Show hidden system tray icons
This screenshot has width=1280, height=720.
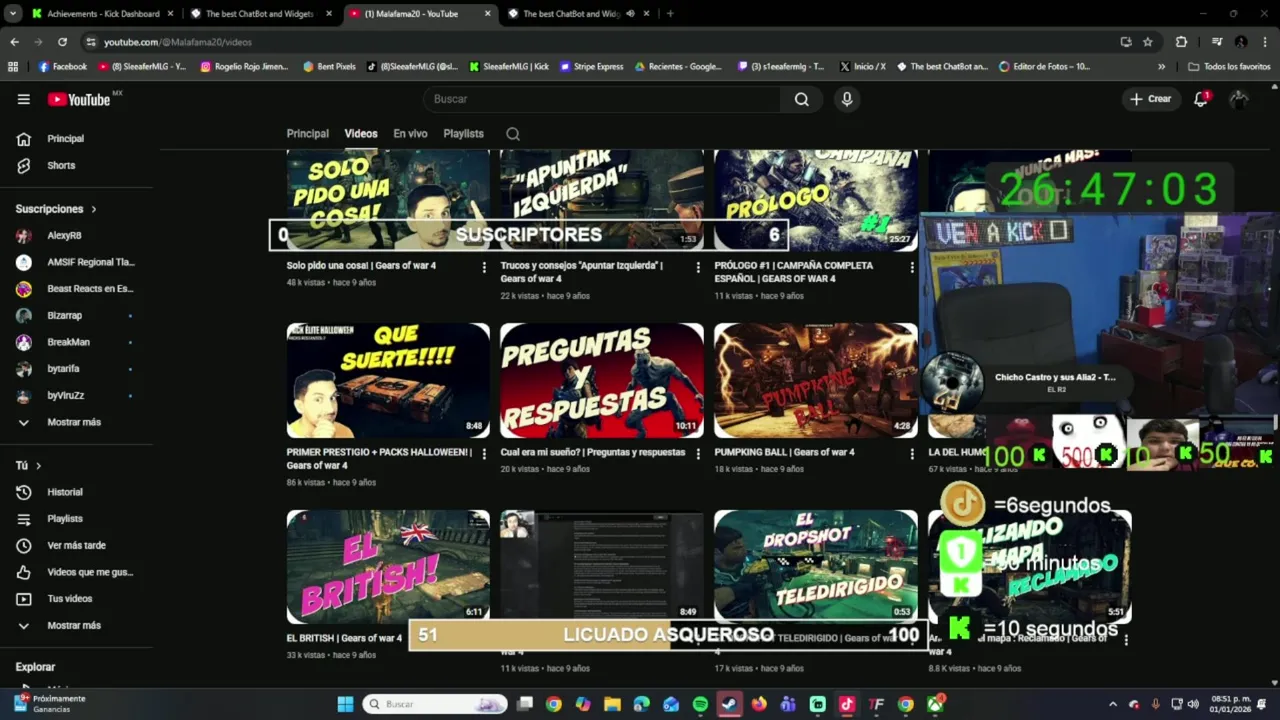tap(1113, 704)
